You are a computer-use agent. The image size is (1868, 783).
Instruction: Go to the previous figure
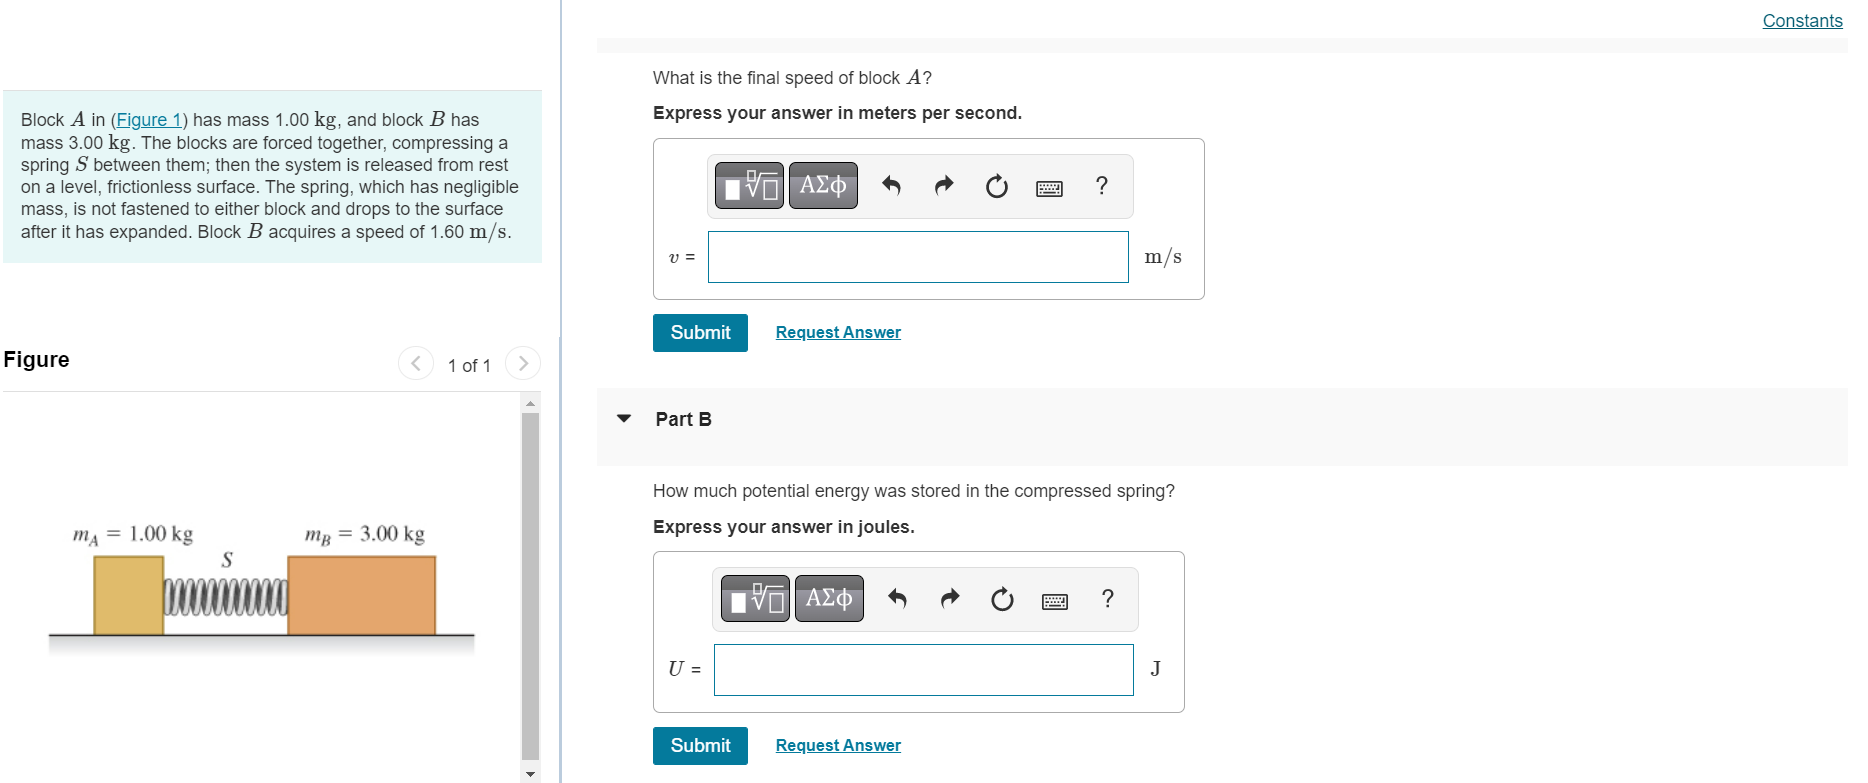coord(416,363)
